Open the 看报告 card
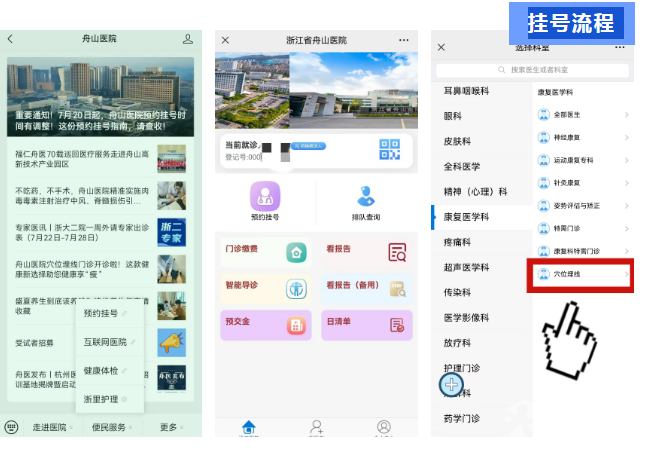This screenshot has height=463, width=662. click(x=366, y=252)
